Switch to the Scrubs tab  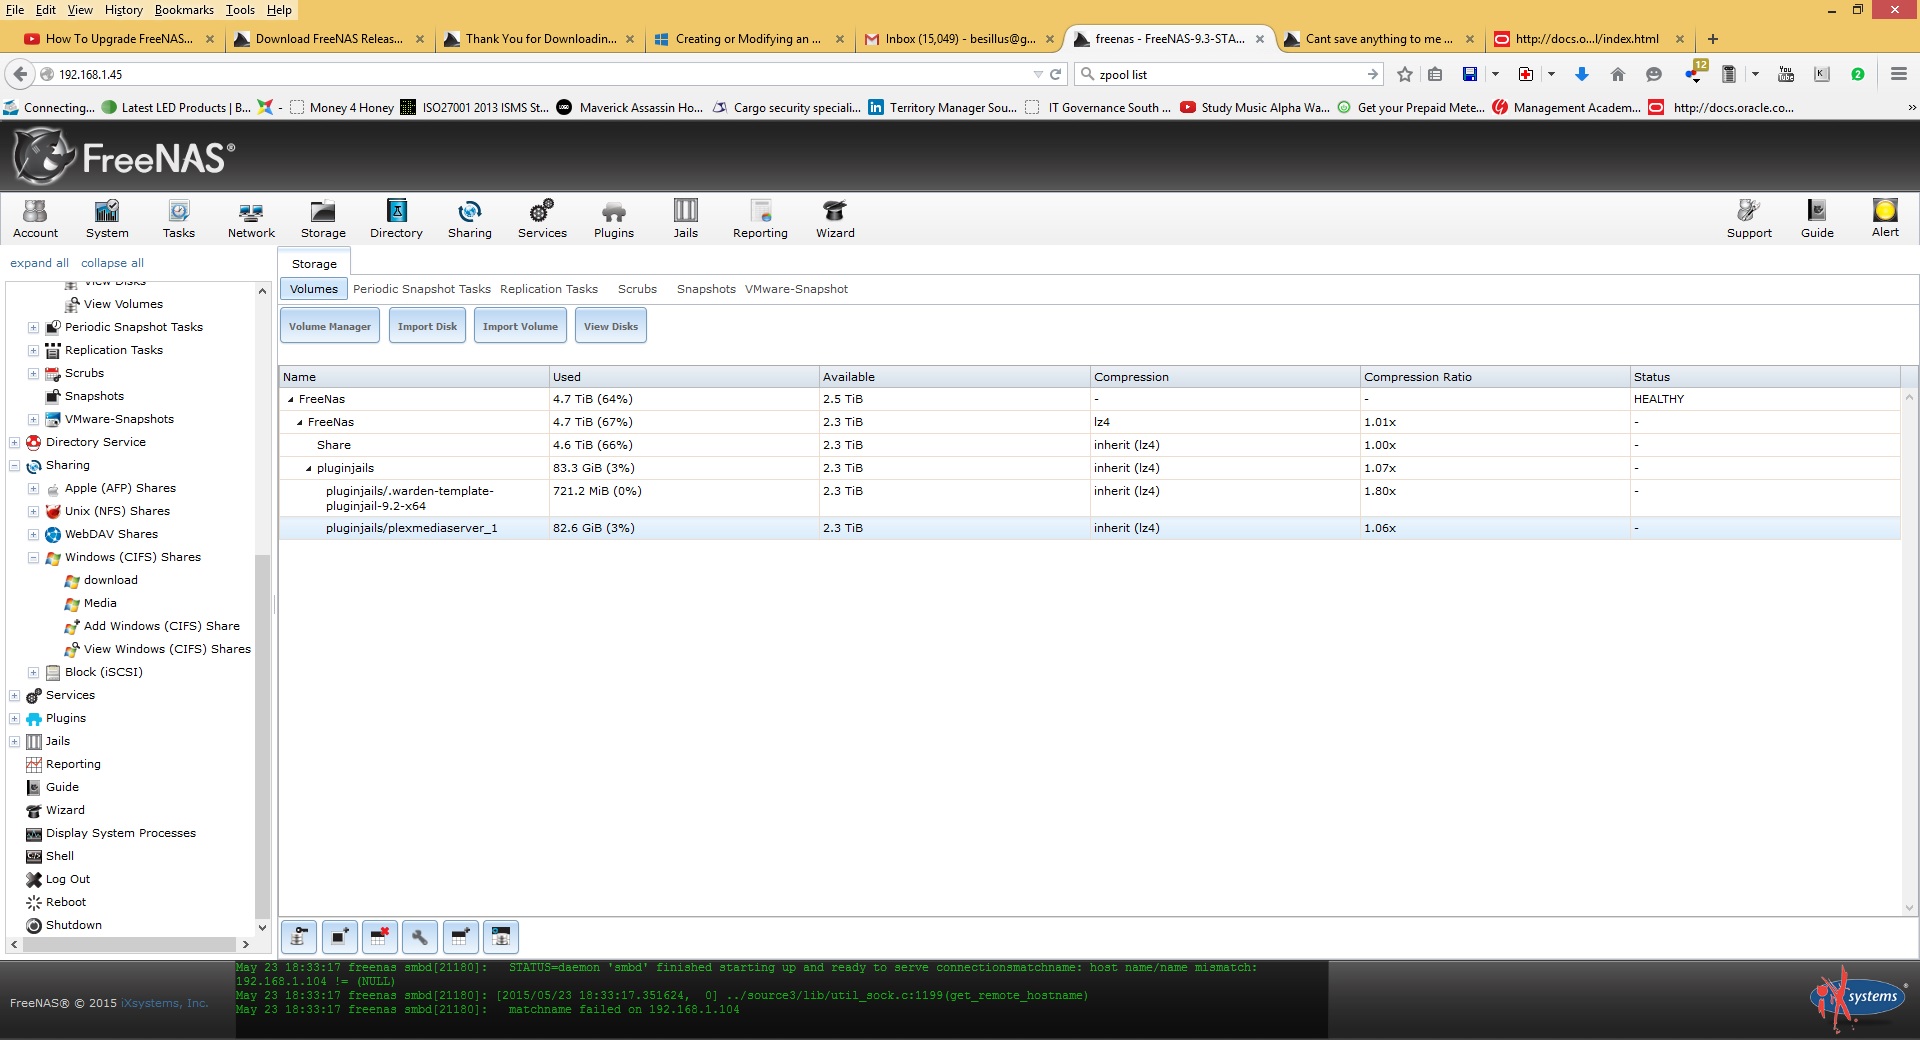click(637, 289)
